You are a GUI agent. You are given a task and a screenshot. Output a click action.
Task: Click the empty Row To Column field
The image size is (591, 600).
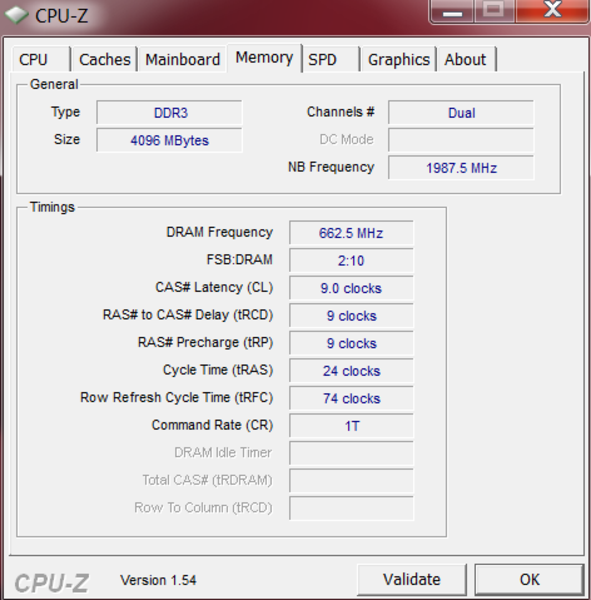[351, 508]
